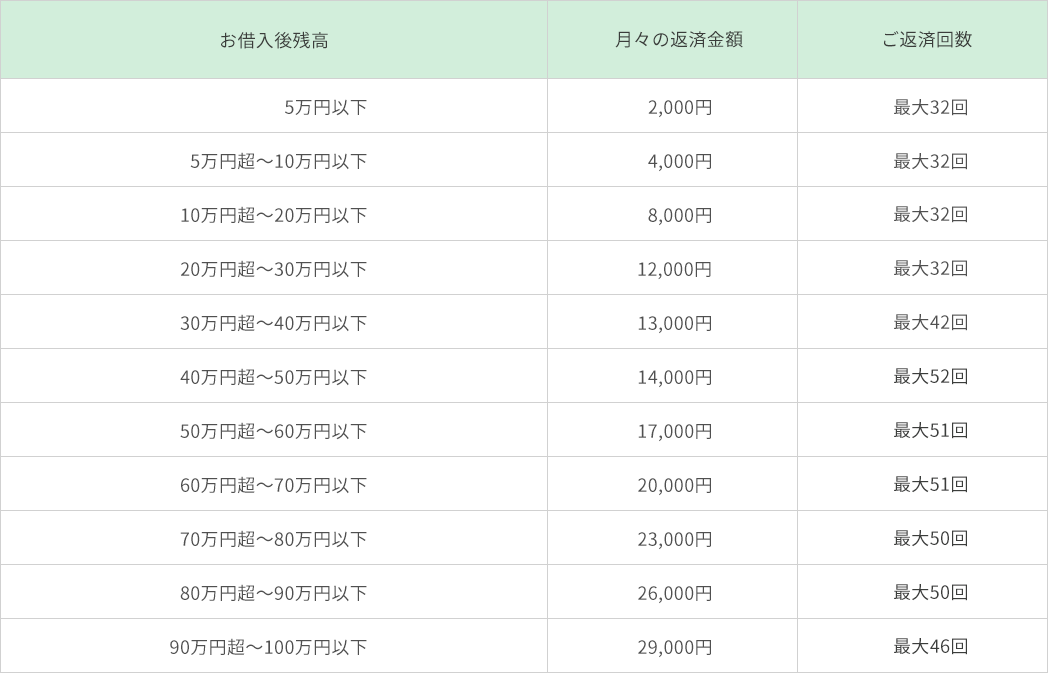Select the 20,000円 payment amount
The image size is (1048, 673).
(675, 485)
